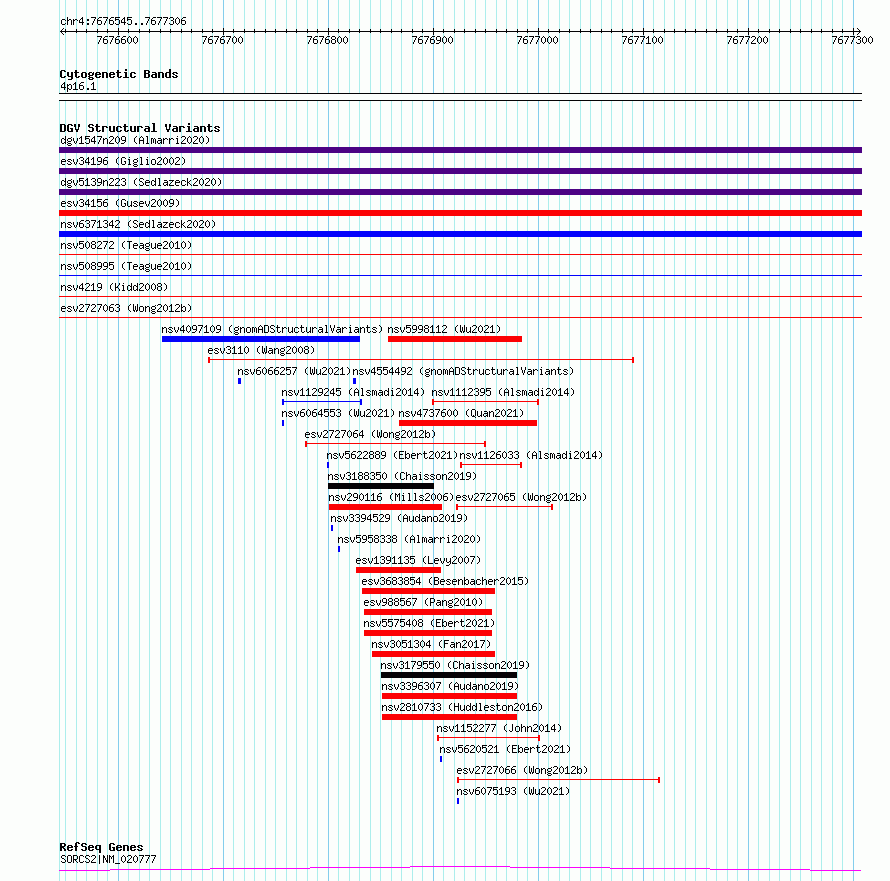Click nsv508995 (Teague2010) variant label
890x881 pixels.
[126, 266]
